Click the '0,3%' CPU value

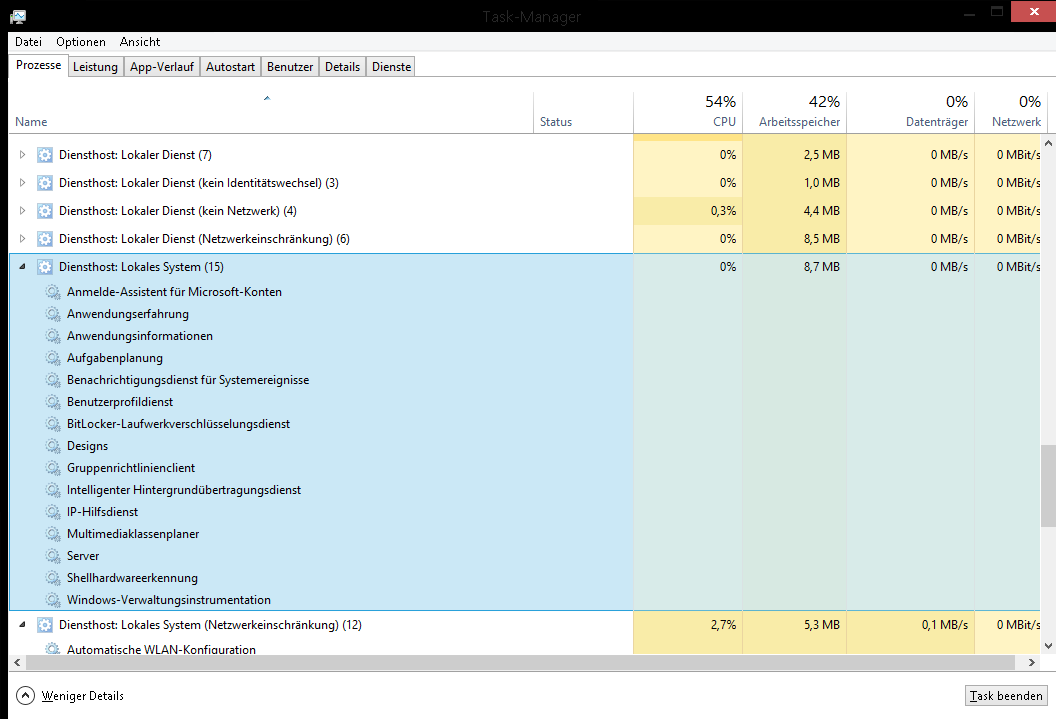pos(723,211)
